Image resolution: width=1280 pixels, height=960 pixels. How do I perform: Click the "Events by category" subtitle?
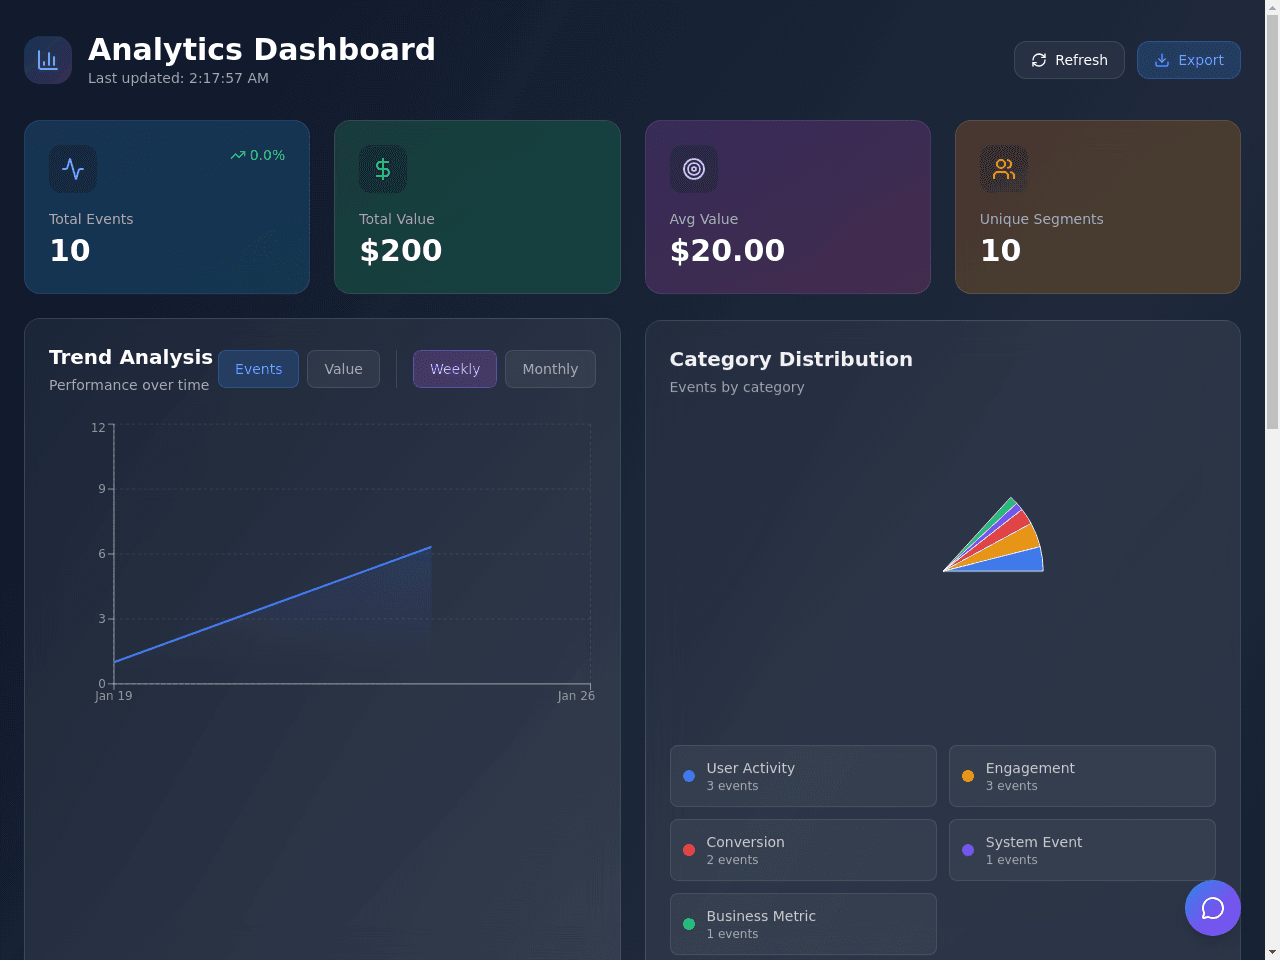pyautogui.click(x=737, y=387)
